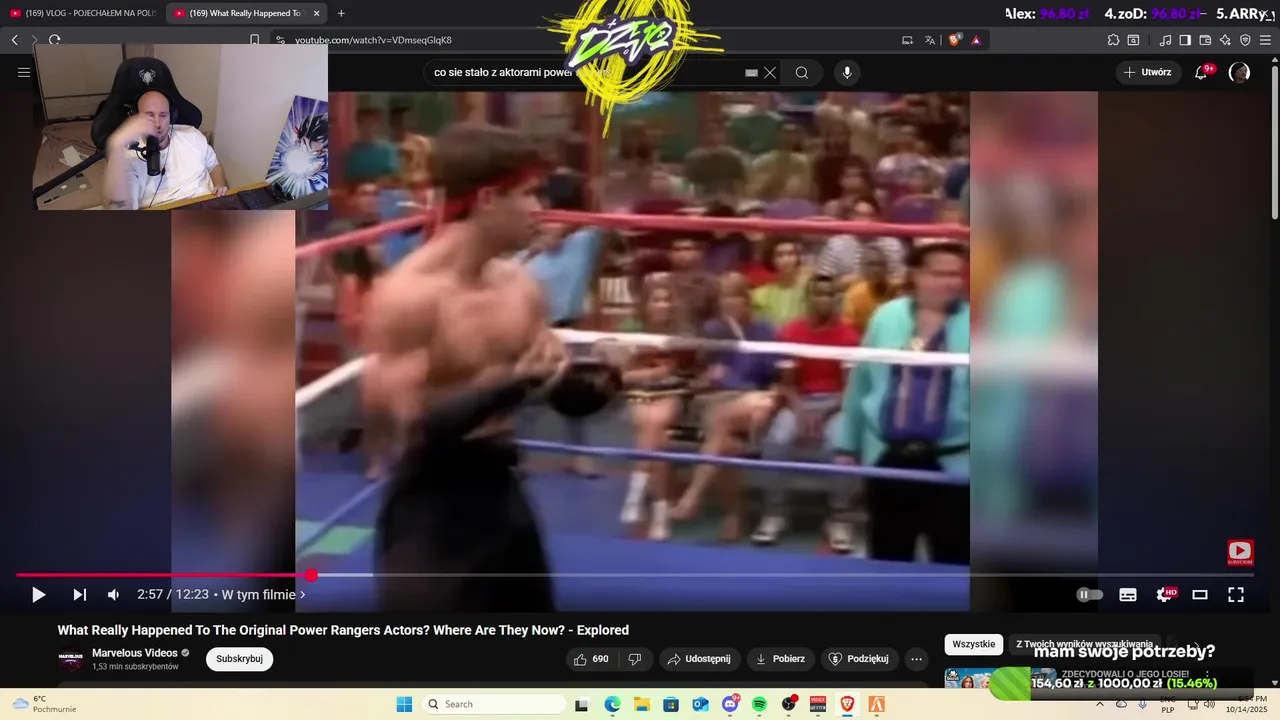Open Brave VPN shield icon

point(1245,40)
